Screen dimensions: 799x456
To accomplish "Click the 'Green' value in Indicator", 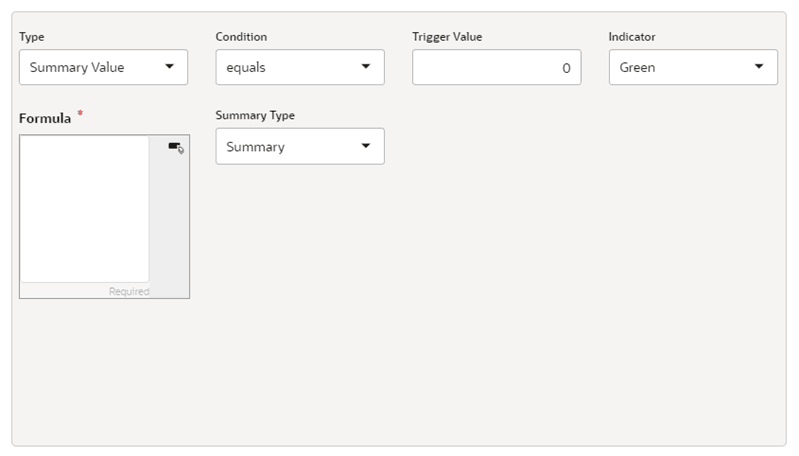I will point(638,68).
